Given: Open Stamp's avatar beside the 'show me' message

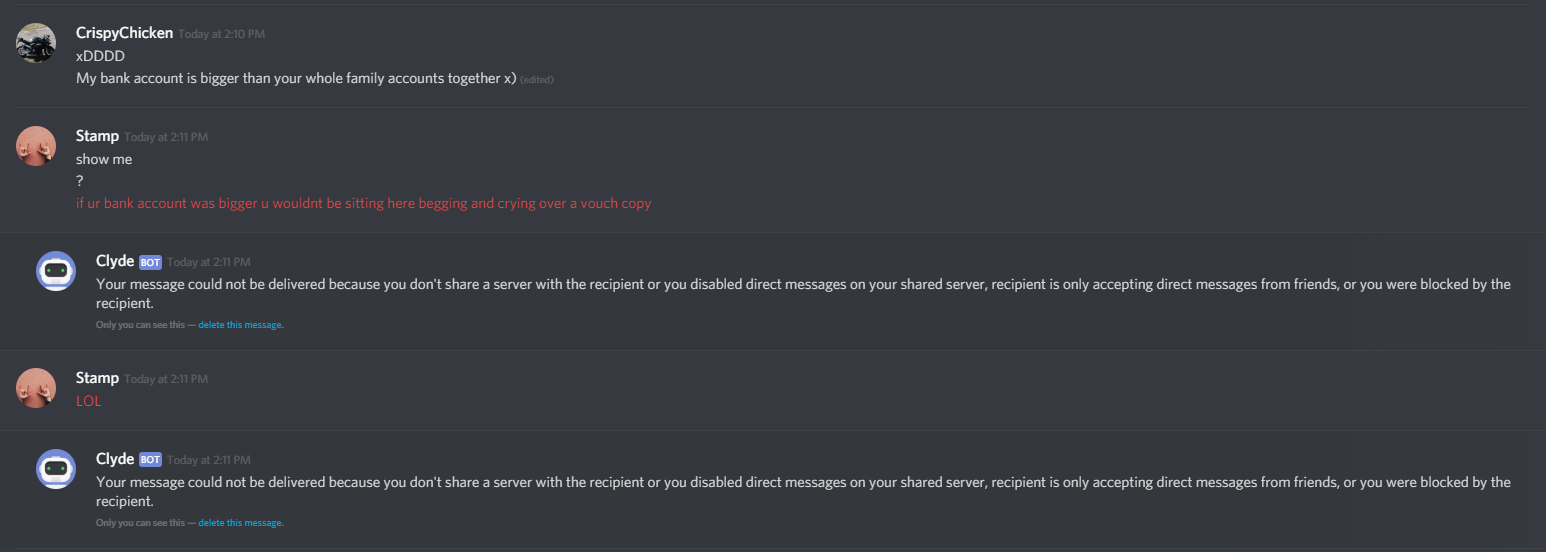Looking at the screenshot, I should pos(36,146).
